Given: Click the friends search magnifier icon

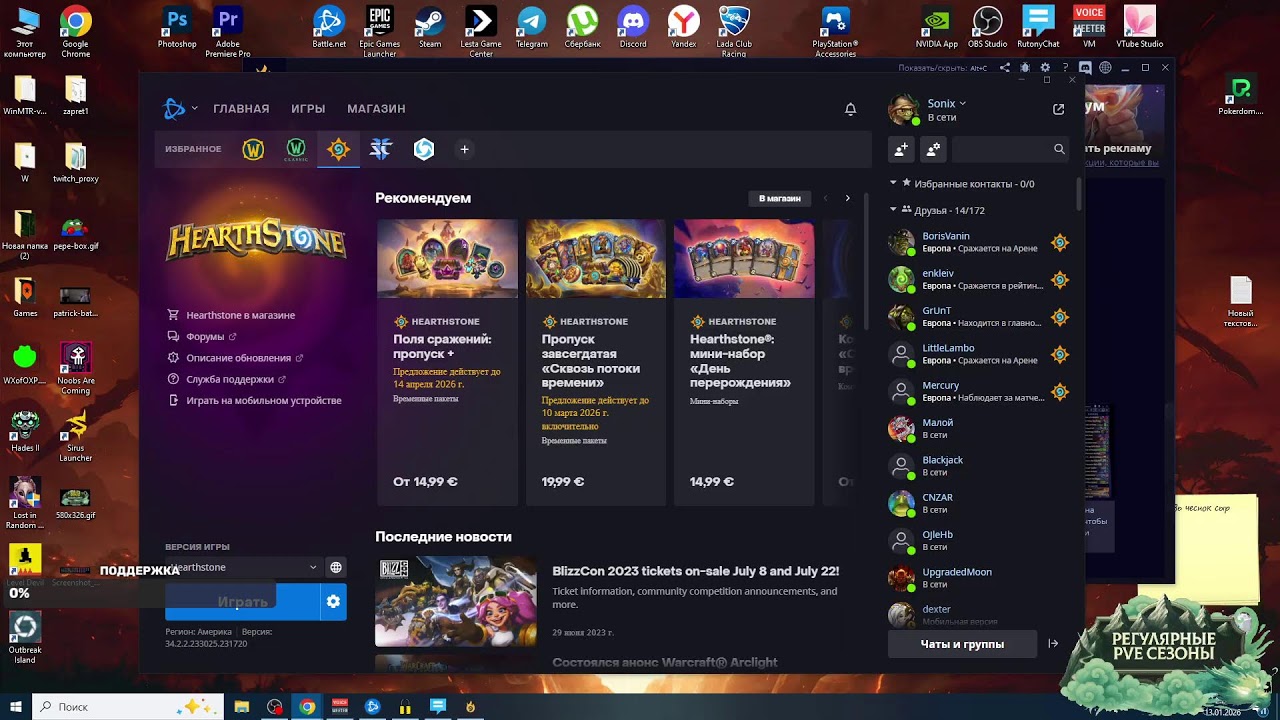Looking at the screenshot, I should point(1059,149).
